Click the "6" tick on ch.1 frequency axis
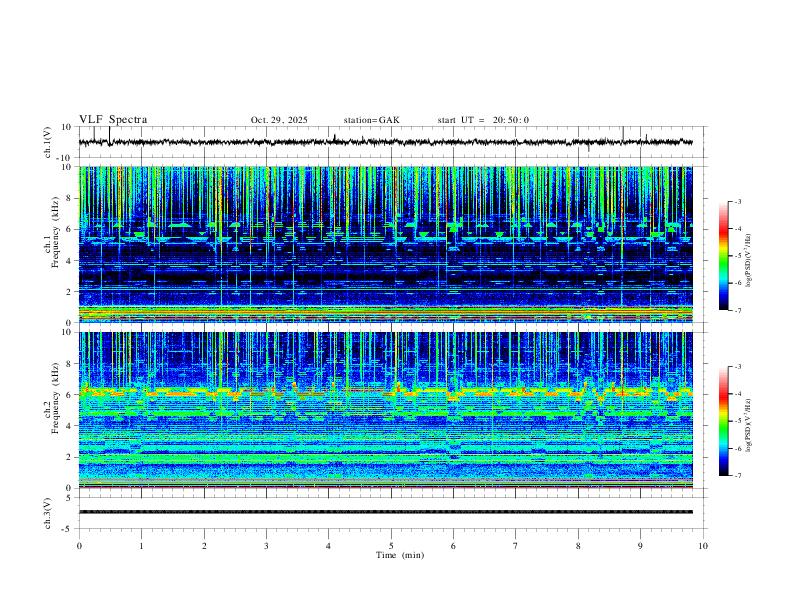Screen dimensions: 792x612 [70, 229]
